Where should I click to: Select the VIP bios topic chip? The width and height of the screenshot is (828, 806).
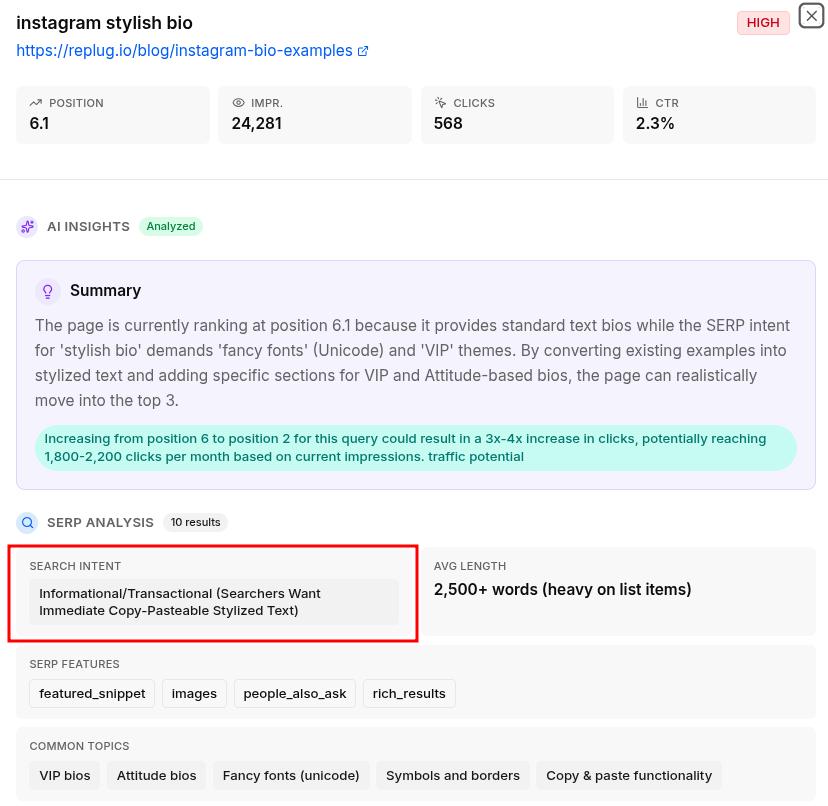(64, 775)
